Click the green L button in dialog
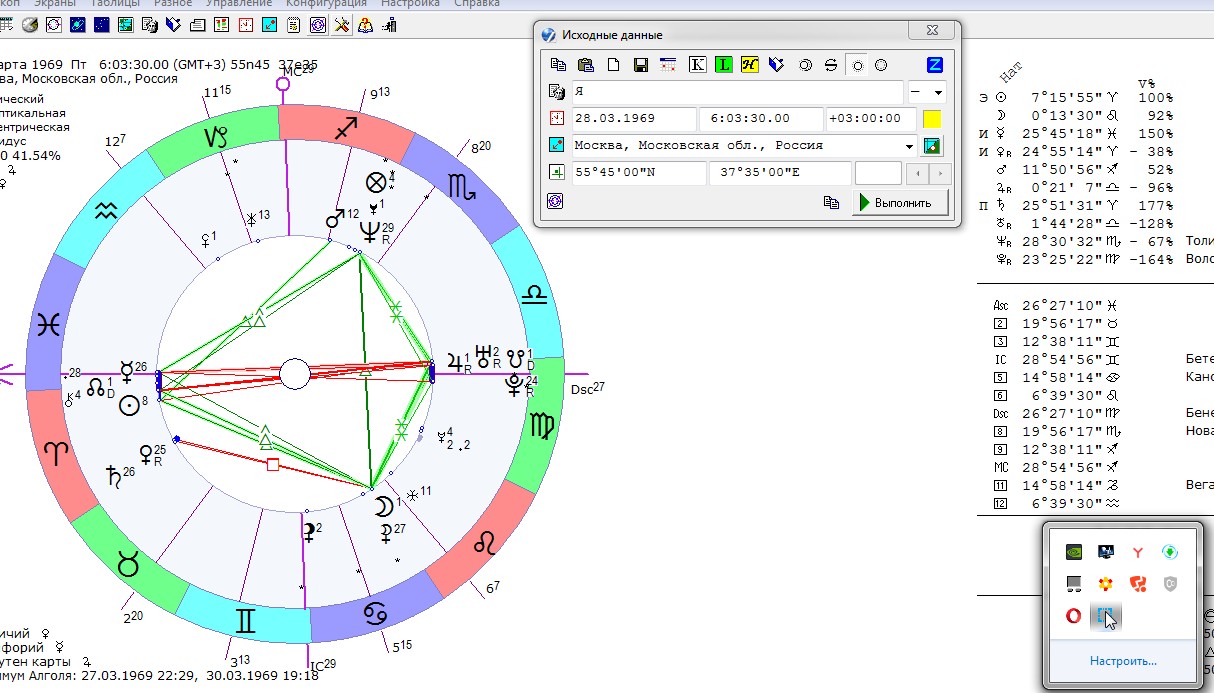 tap(724, 65)
